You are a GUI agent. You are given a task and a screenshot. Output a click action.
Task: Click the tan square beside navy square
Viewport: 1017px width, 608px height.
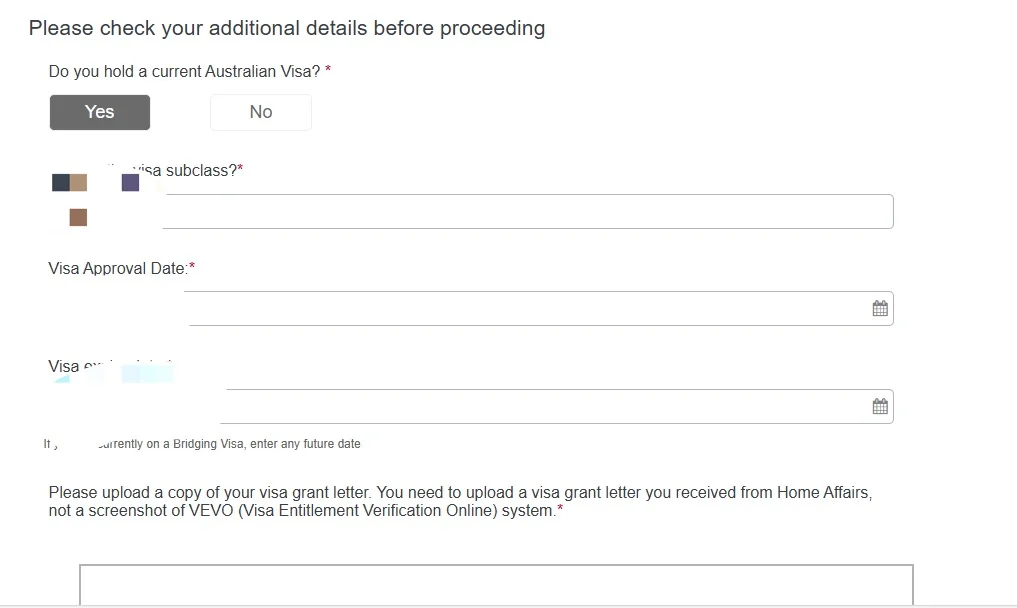pyautogui.click(x=78, y=183)
